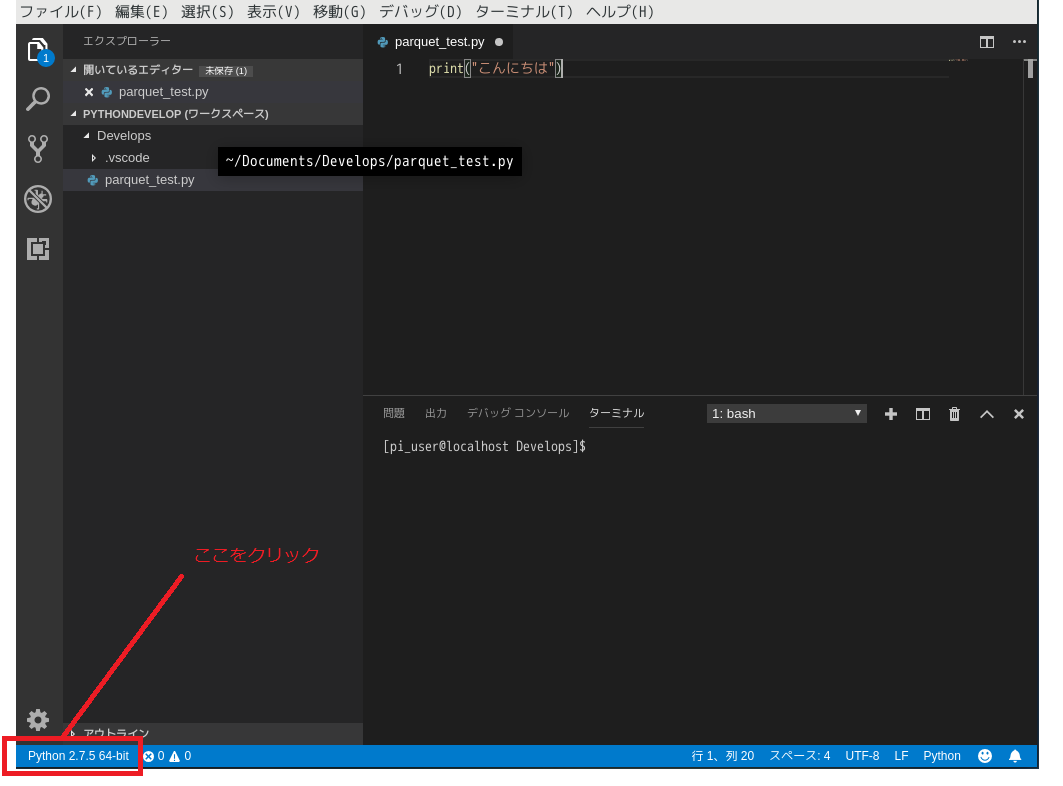This screenshot has height=786, width=1063.
Task: Select the parquet_test.py editor tab
Action: click(x=439, y=42)
